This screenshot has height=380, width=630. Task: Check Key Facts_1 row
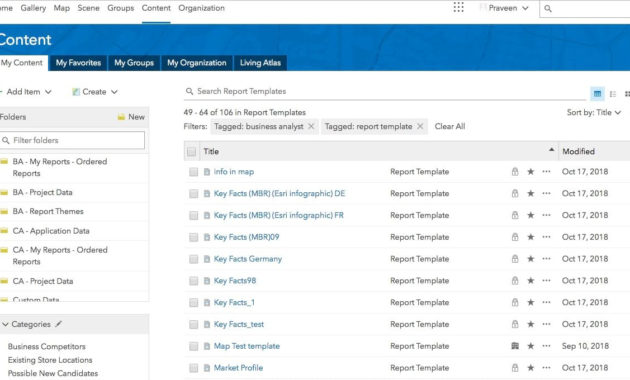194,302
